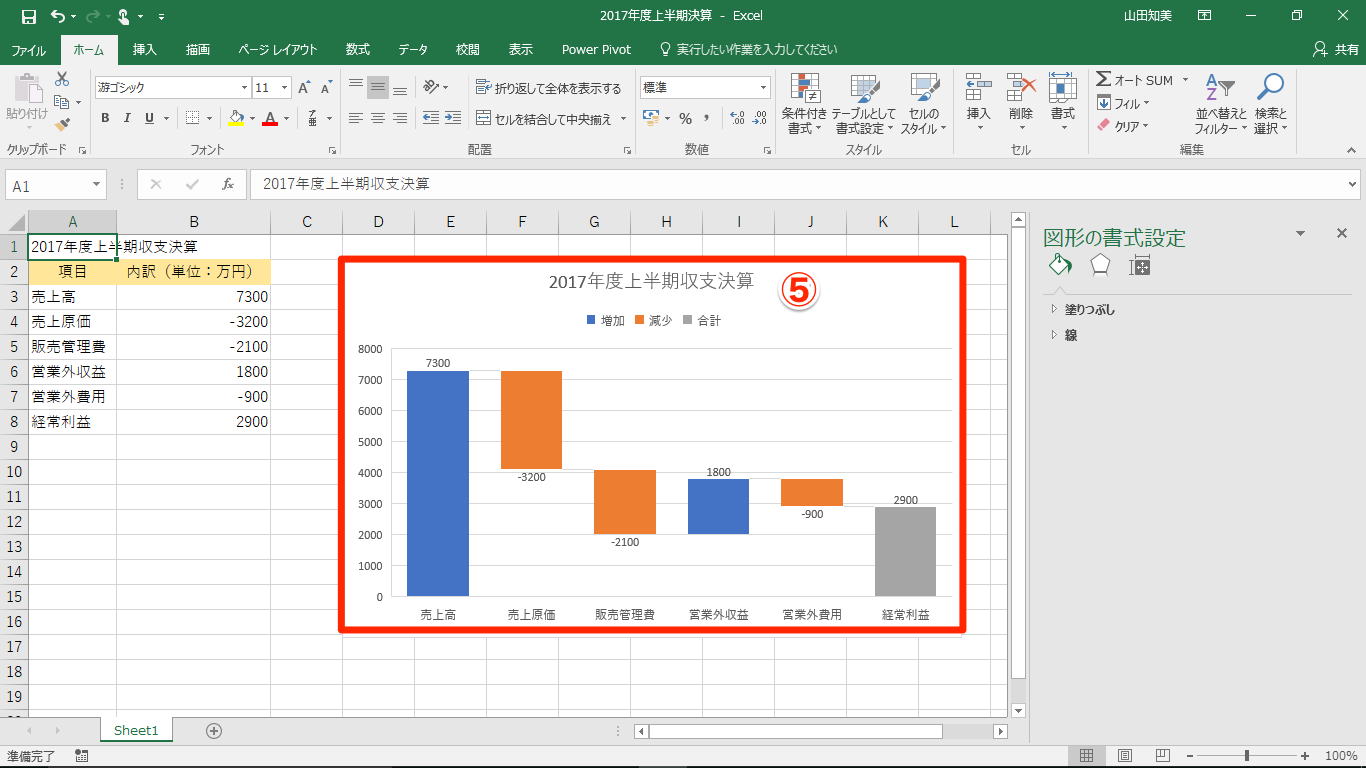Save the workbook from the quick access toolbar
1366x768 pixels.
(28, 16)
